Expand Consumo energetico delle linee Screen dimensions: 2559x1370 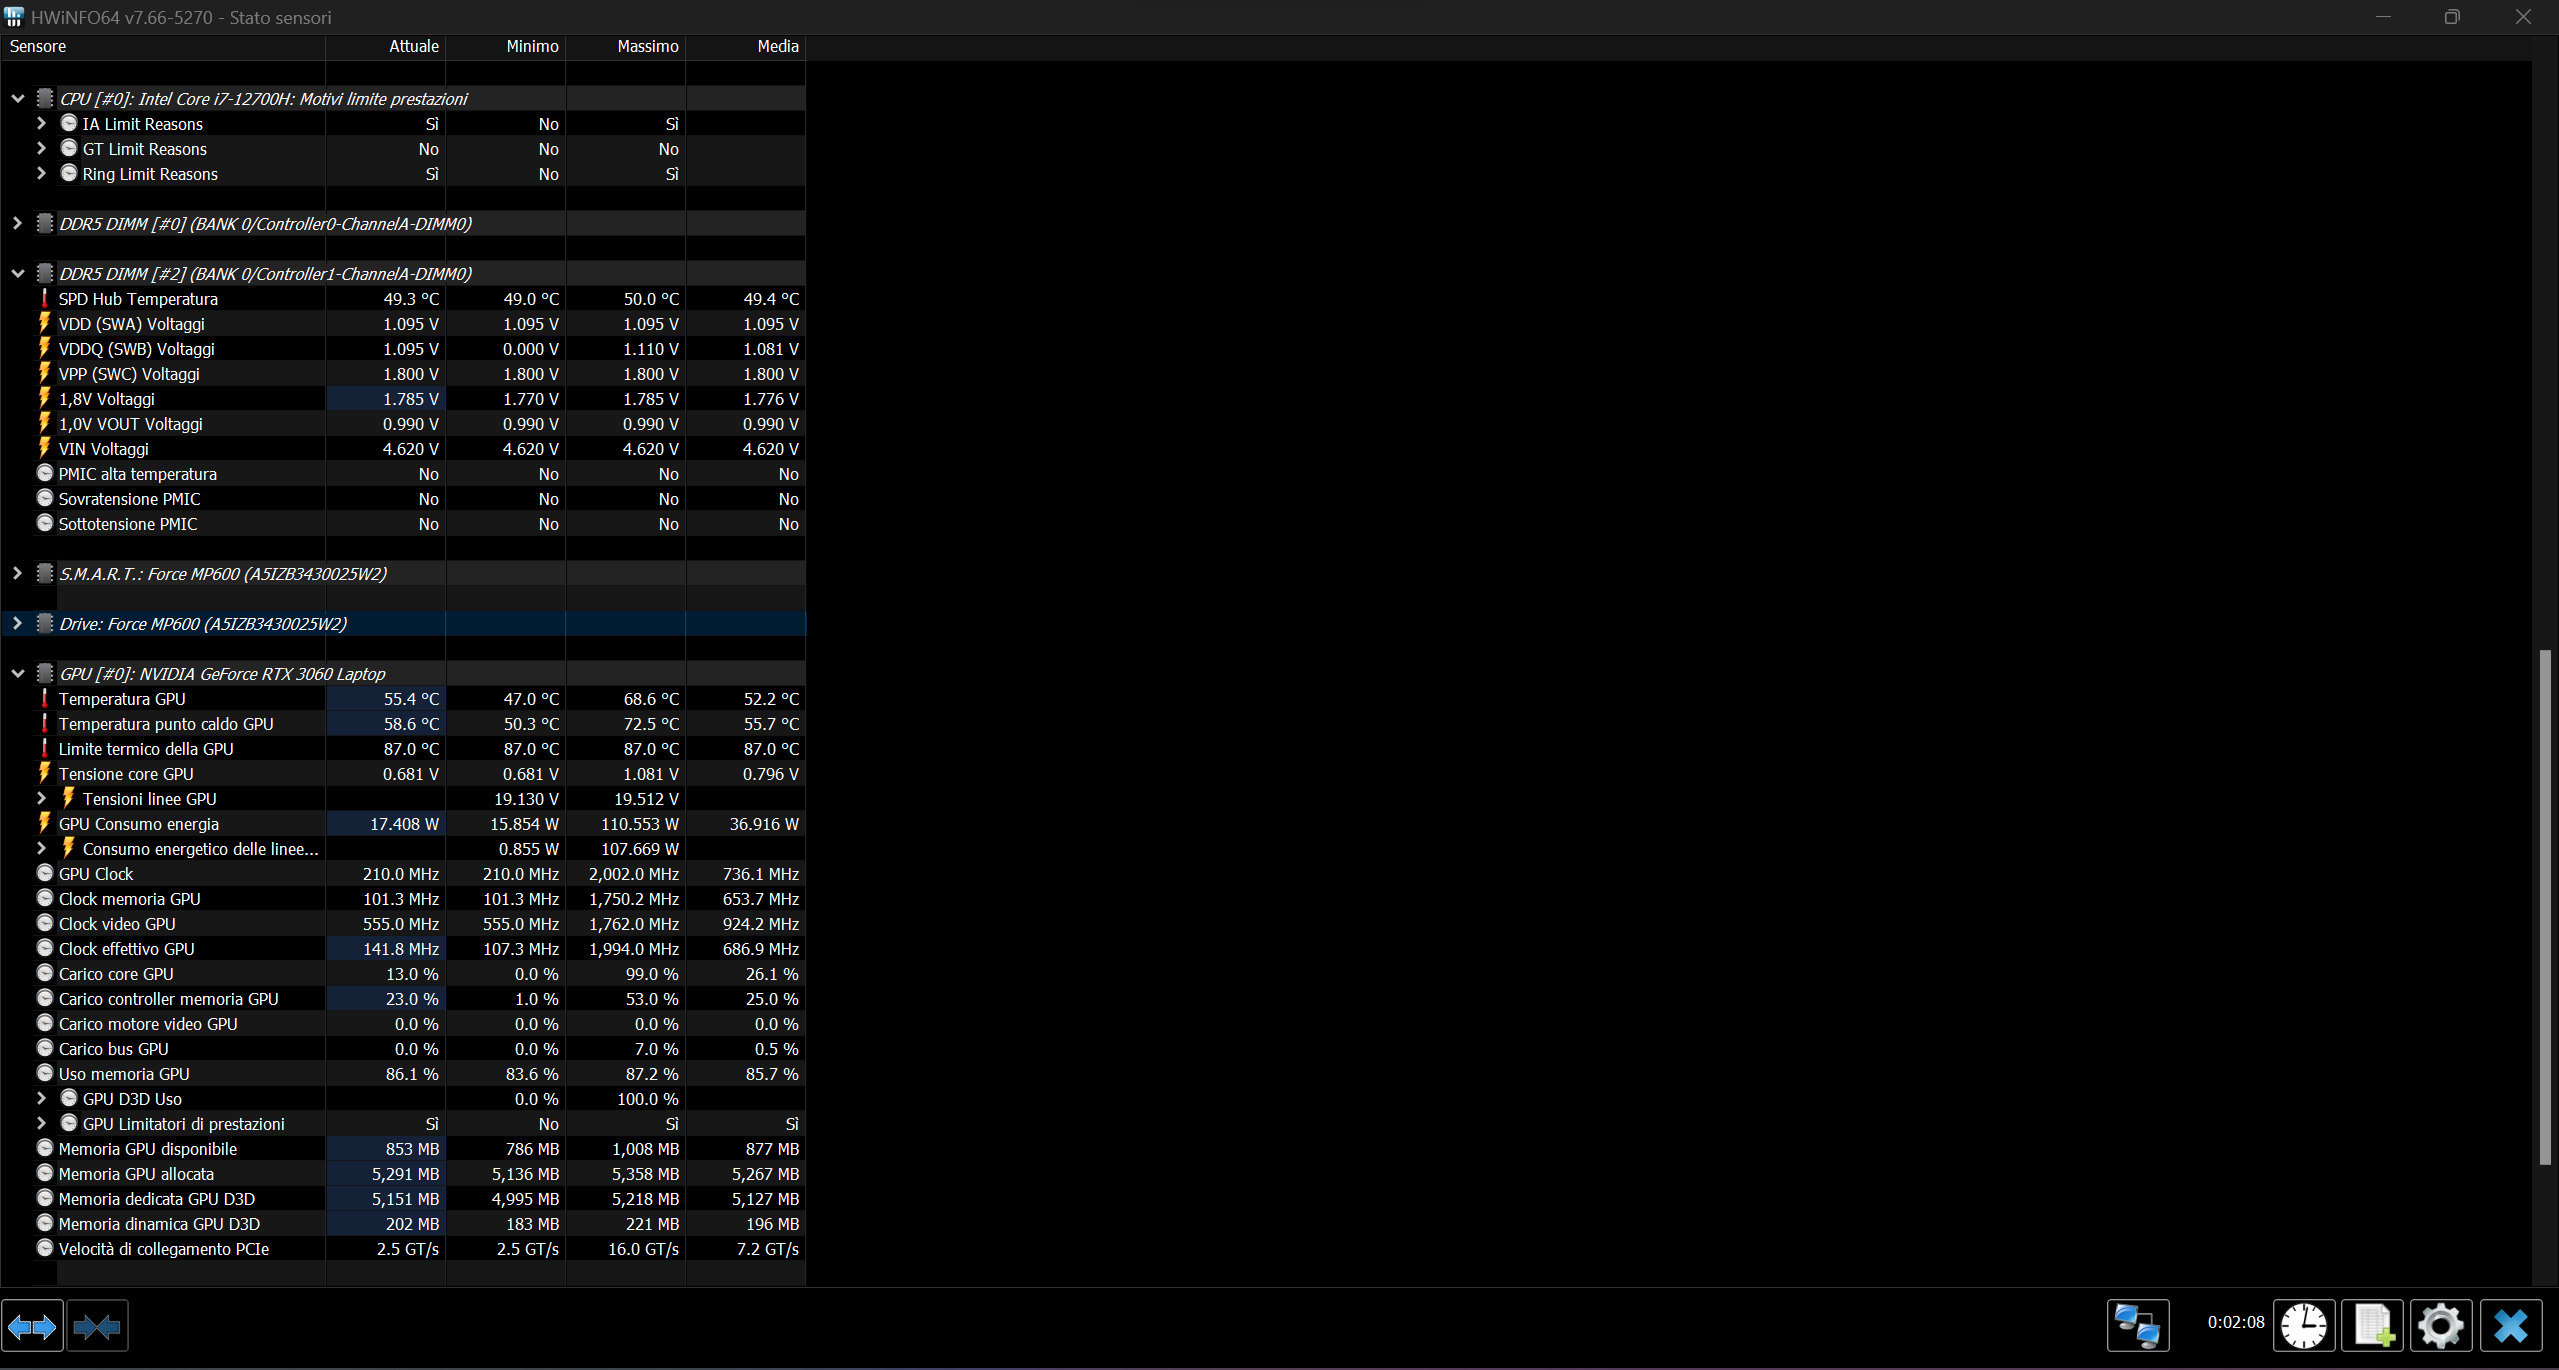(41, 848)
